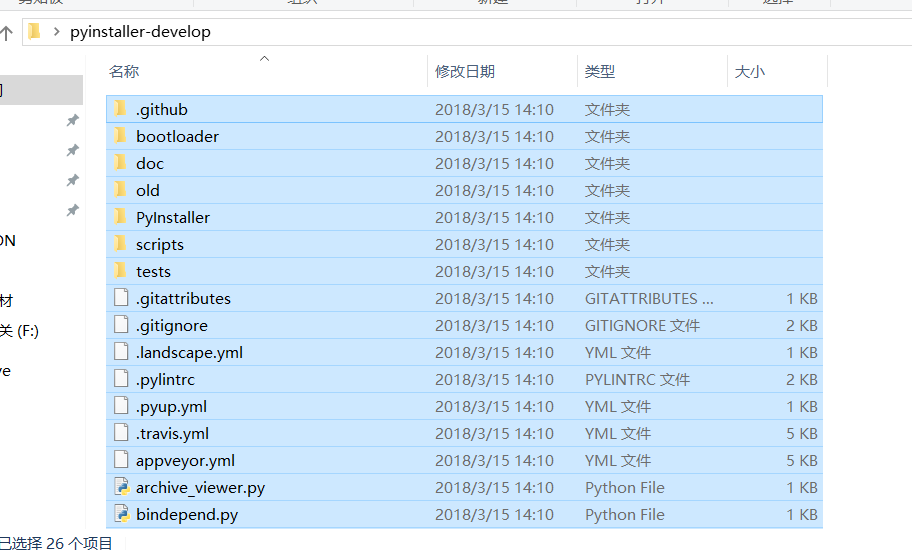Click the 2 KB size of .pylintrc
This screenshot has width=912, height=552.
pyautogui.click(x=802, y=380)
